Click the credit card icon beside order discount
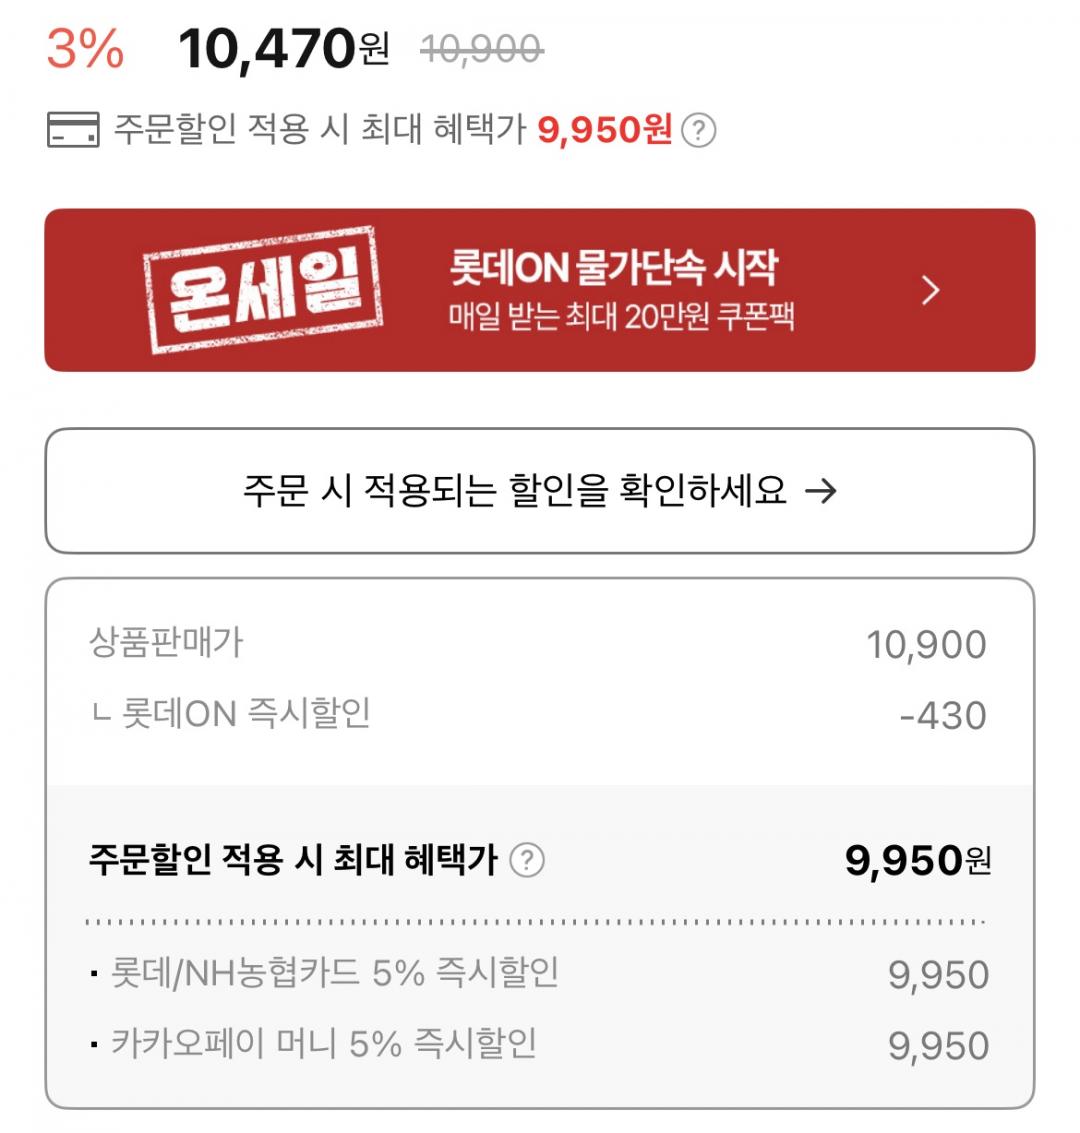 (x=73, y=130)
